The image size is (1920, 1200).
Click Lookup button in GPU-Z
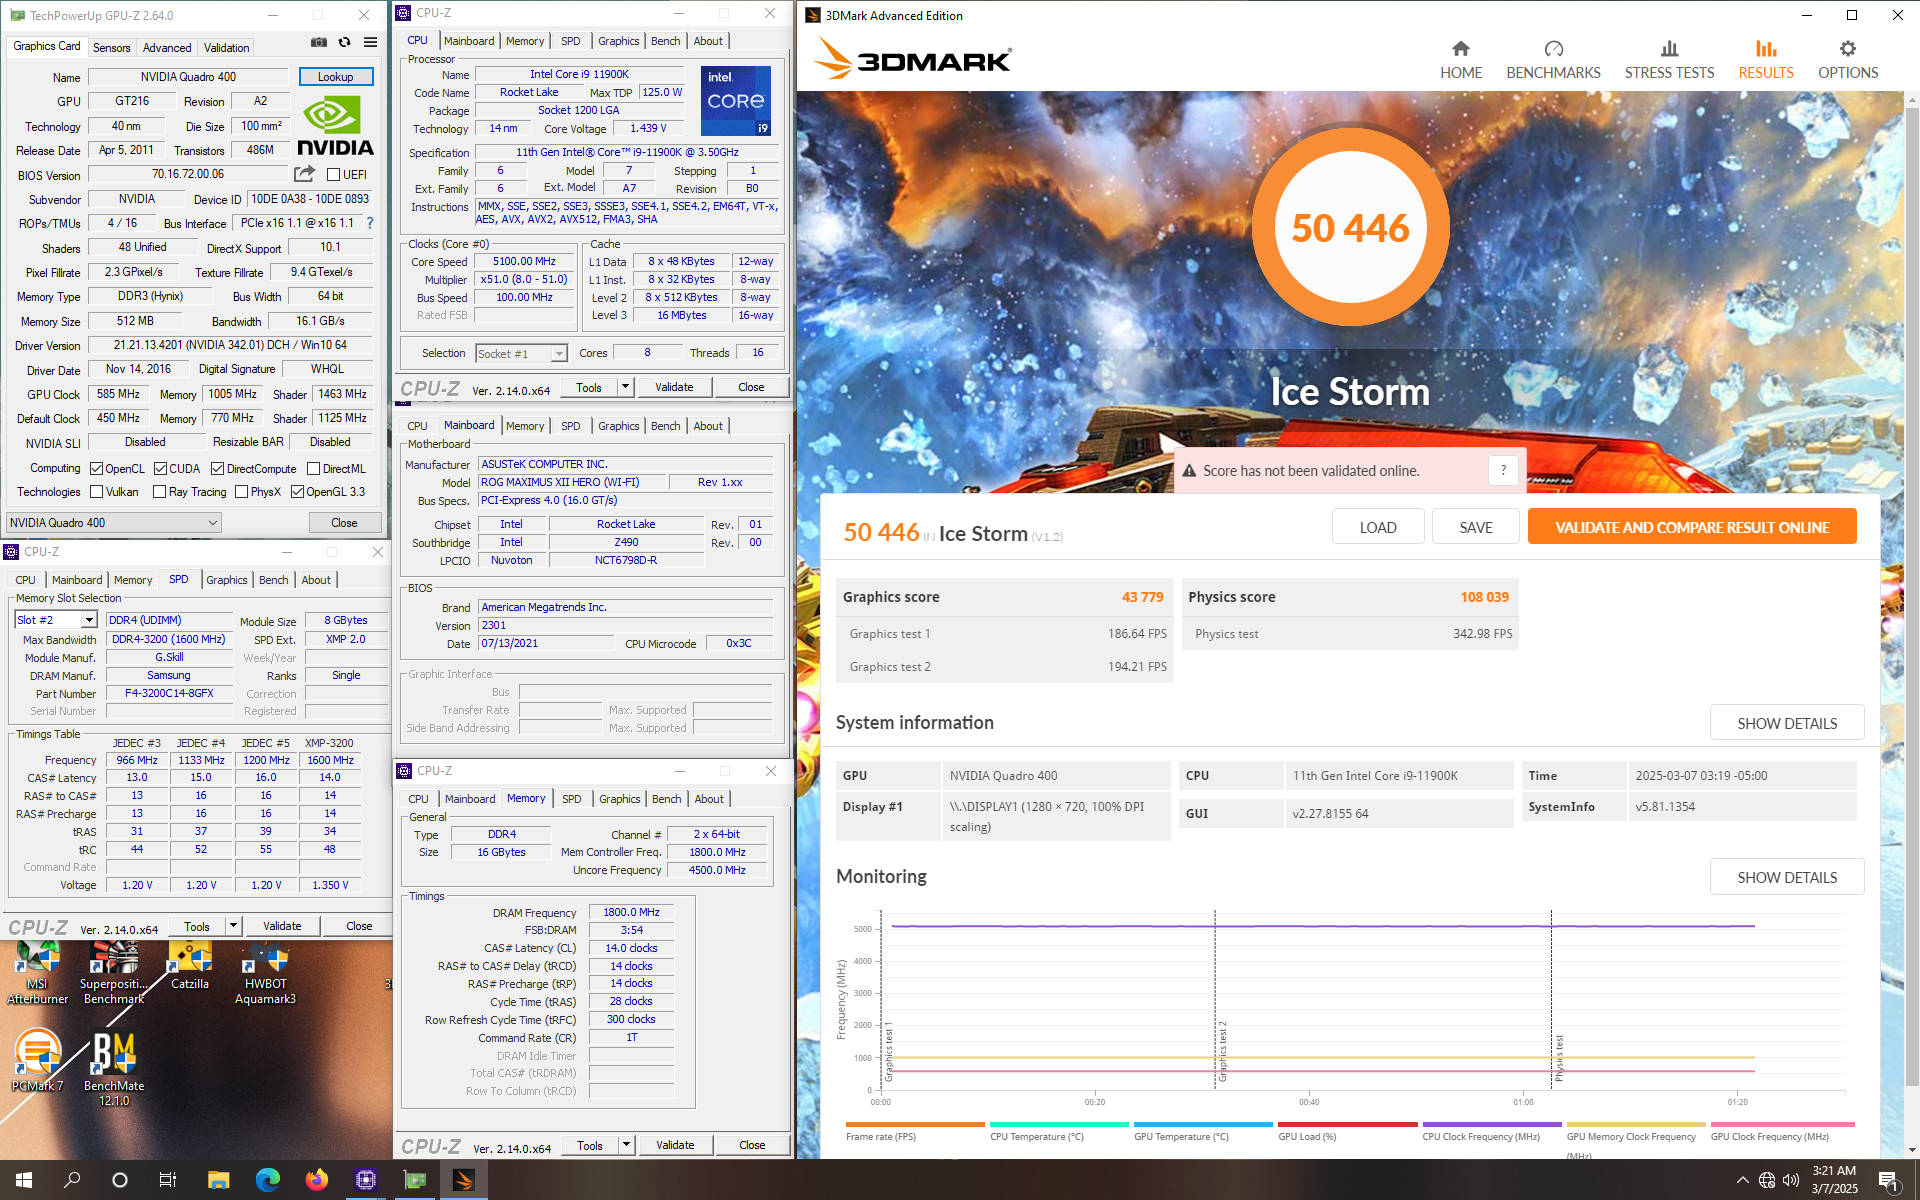pos(335,77)
